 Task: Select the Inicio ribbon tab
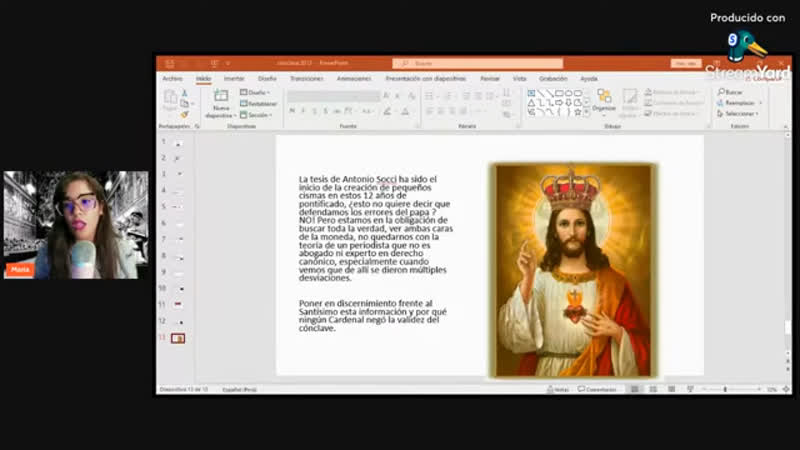pyautogui.click(x=204, y=79)
